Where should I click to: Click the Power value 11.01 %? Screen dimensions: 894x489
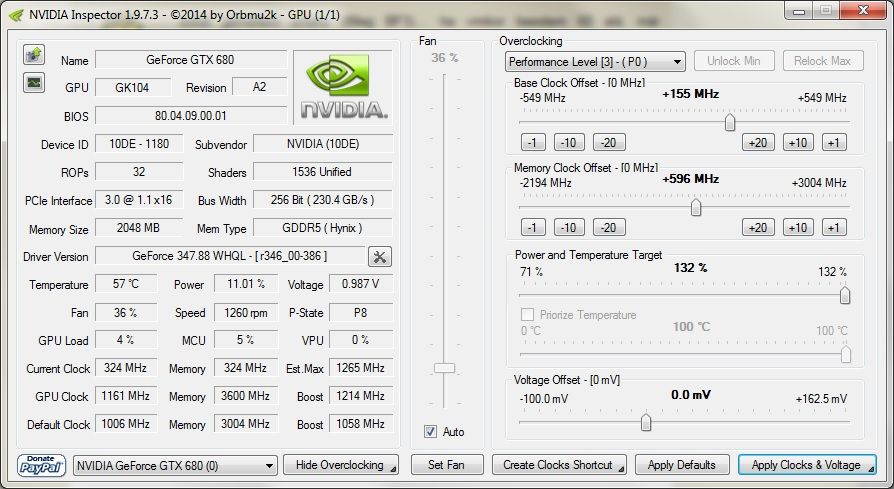pyautogui.click(x=246, y=284)
